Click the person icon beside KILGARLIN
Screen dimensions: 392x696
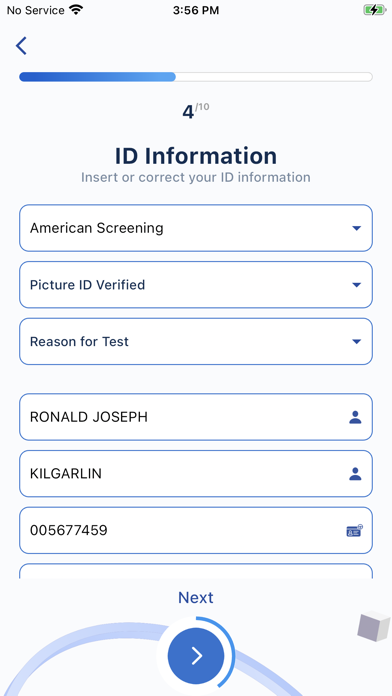(x=355, y=474)
